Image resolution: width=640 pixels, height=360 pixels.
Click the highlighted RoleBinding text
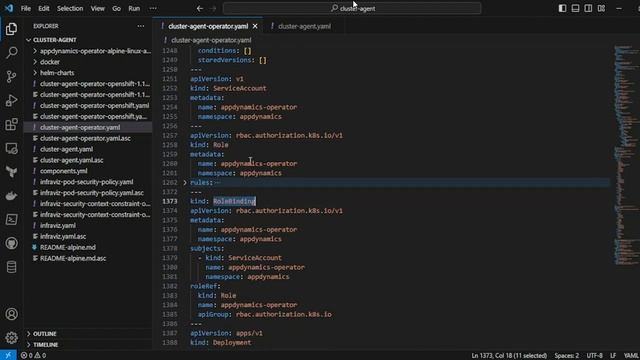pyautogui.click(x=234, y=201)
